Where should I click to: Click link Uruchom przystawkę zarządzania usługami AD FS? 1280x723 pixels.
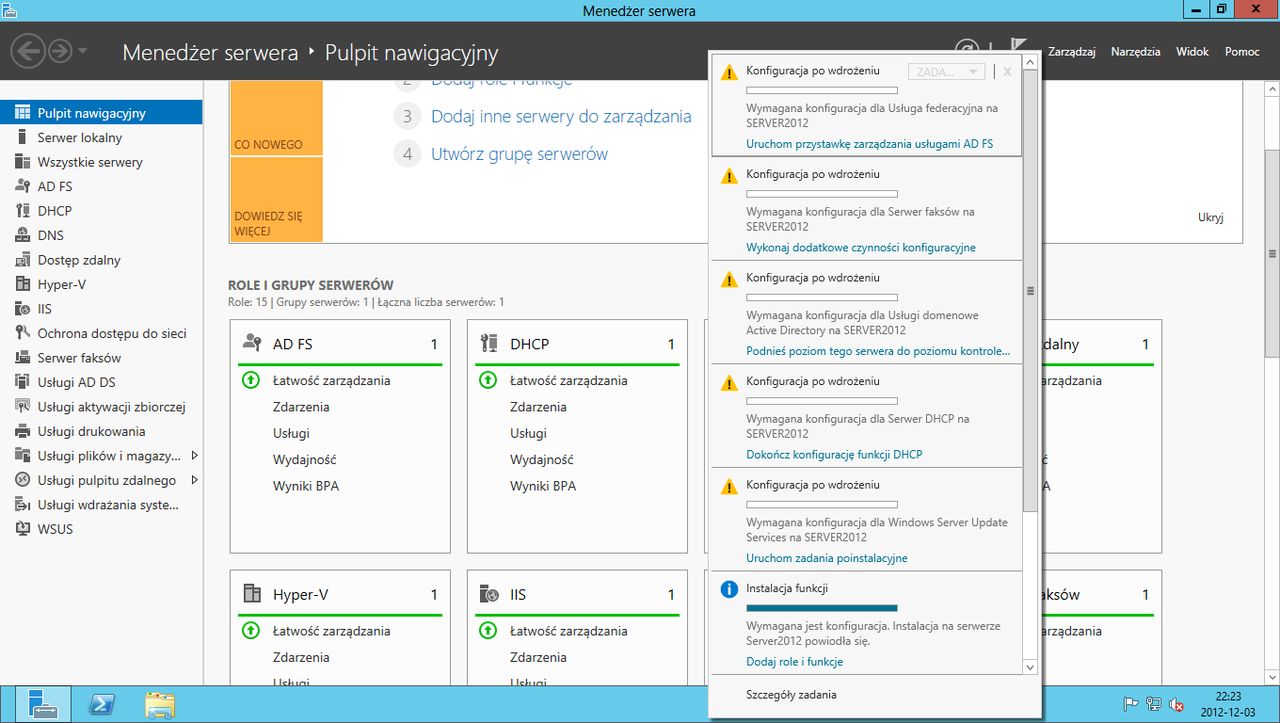click(869, 144)
